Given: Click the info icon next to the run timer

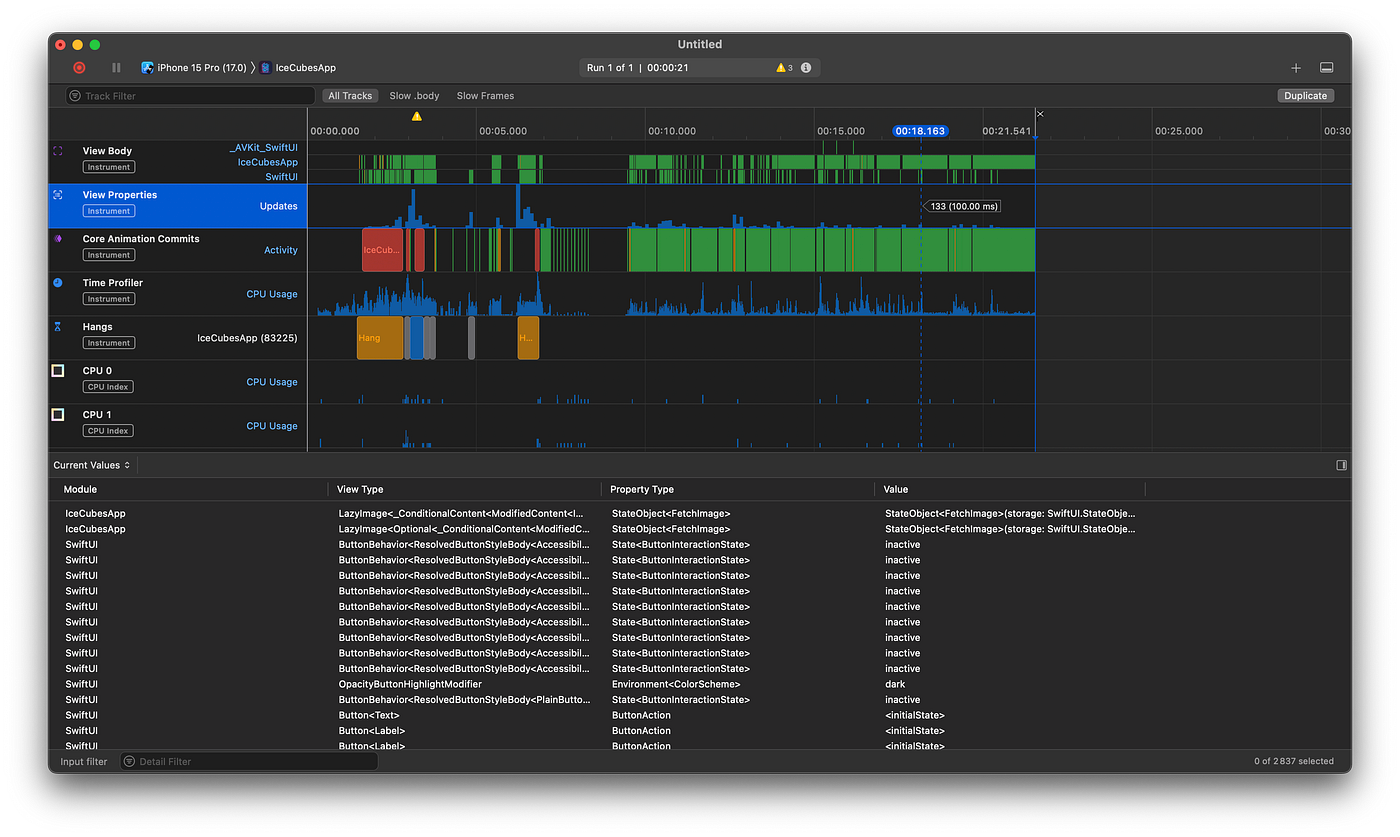Looking at the screenshot, I should (805, 67).
